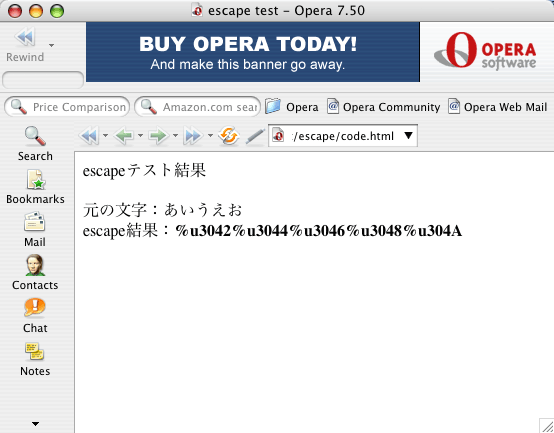The height and width of the screenshot is (433, 554).
Task: Click the text 元の文字：あいうえお
Action: click(163, 210)
